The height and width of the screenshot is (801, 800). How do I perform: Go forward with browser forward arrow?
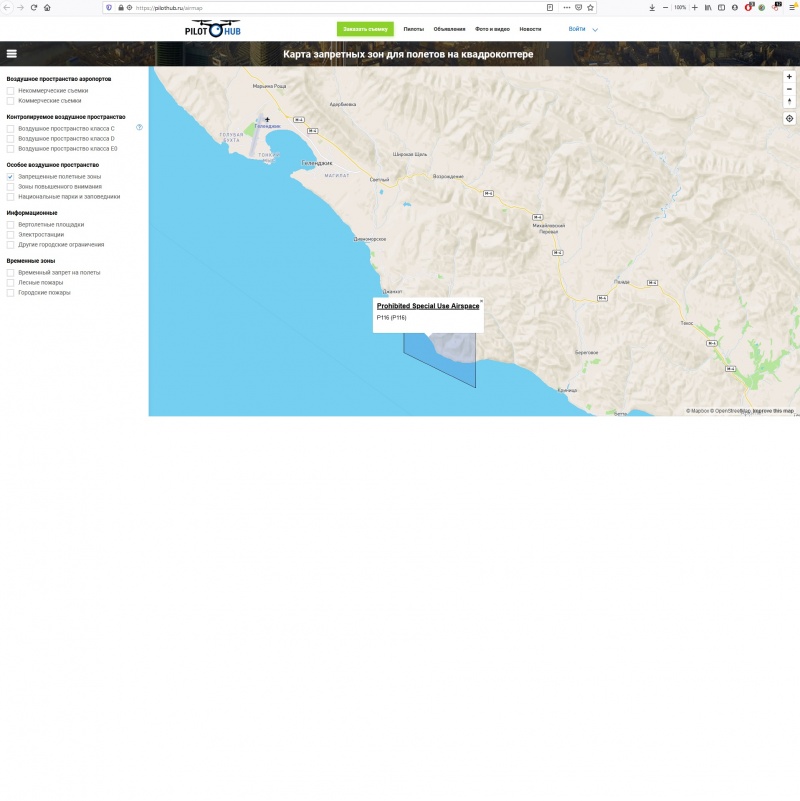coord(20,8)
